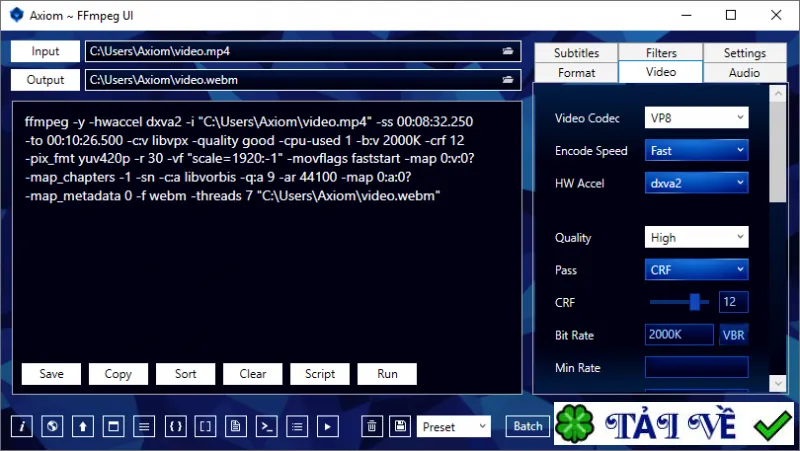
Task: Click the floppy disk save preset icon
Action: pos(401,427)
